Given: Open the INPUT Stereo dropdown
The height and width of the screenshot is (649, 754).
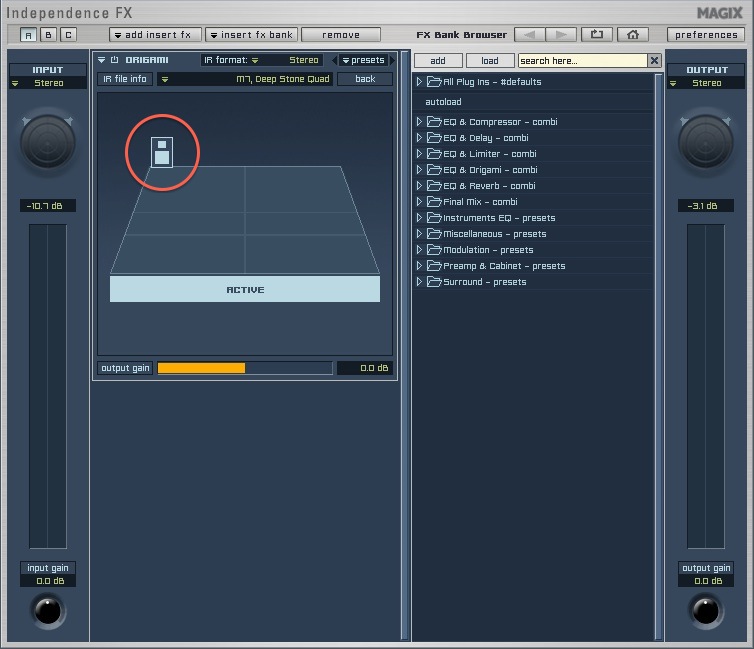Looking at the screenshot, I should pyautogui.click(x=48, y=83).
